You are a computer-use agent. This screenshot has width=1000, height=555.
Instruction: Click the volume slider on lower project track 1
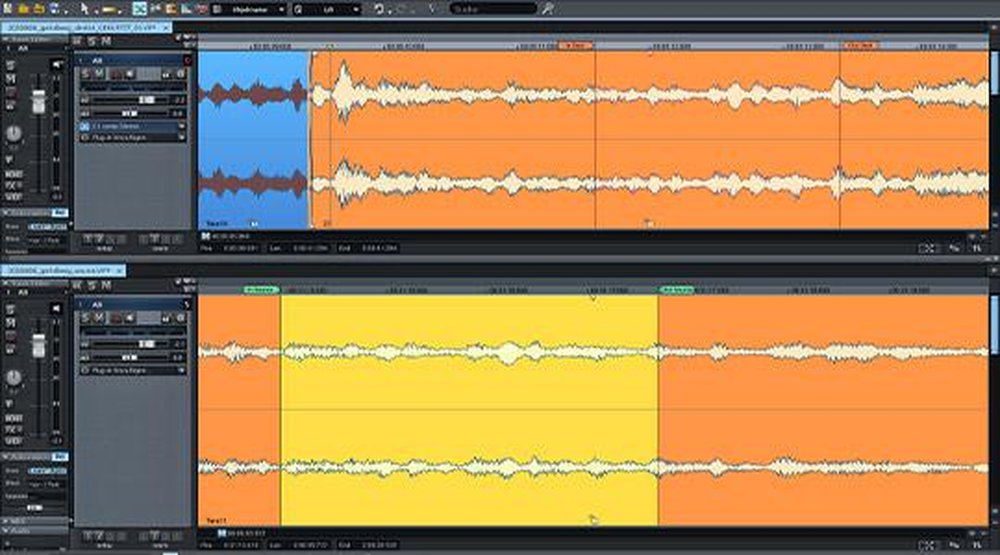(x=131, y=344)
